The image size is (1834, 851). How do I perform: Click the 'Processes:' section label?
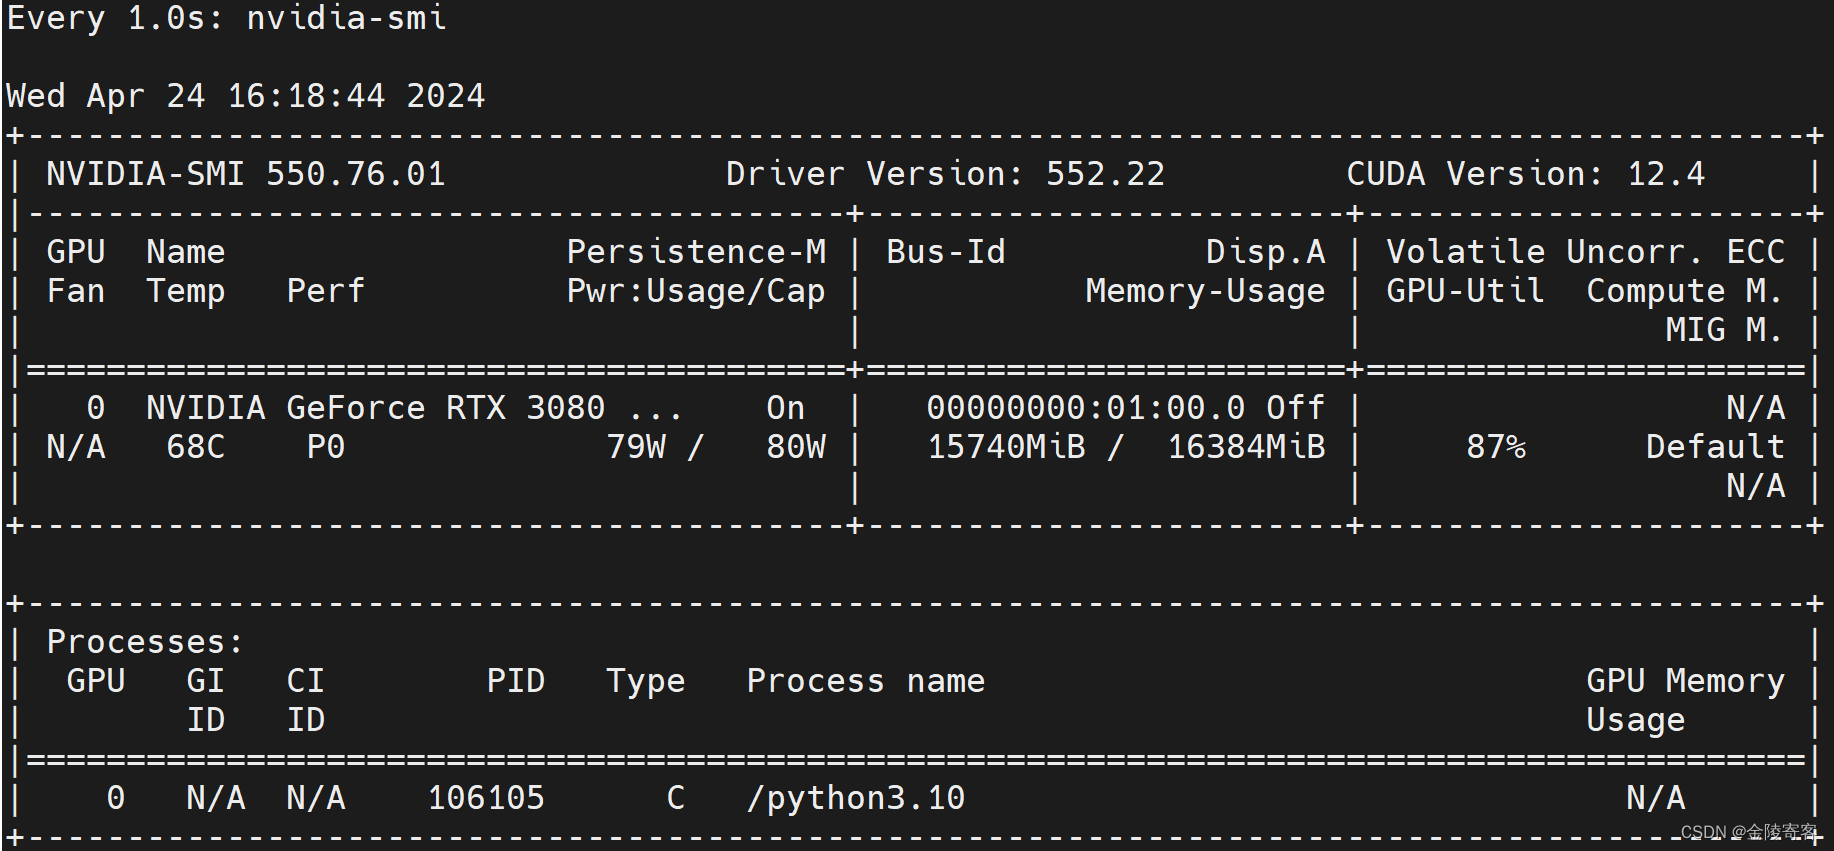click(x=146, y=642)
